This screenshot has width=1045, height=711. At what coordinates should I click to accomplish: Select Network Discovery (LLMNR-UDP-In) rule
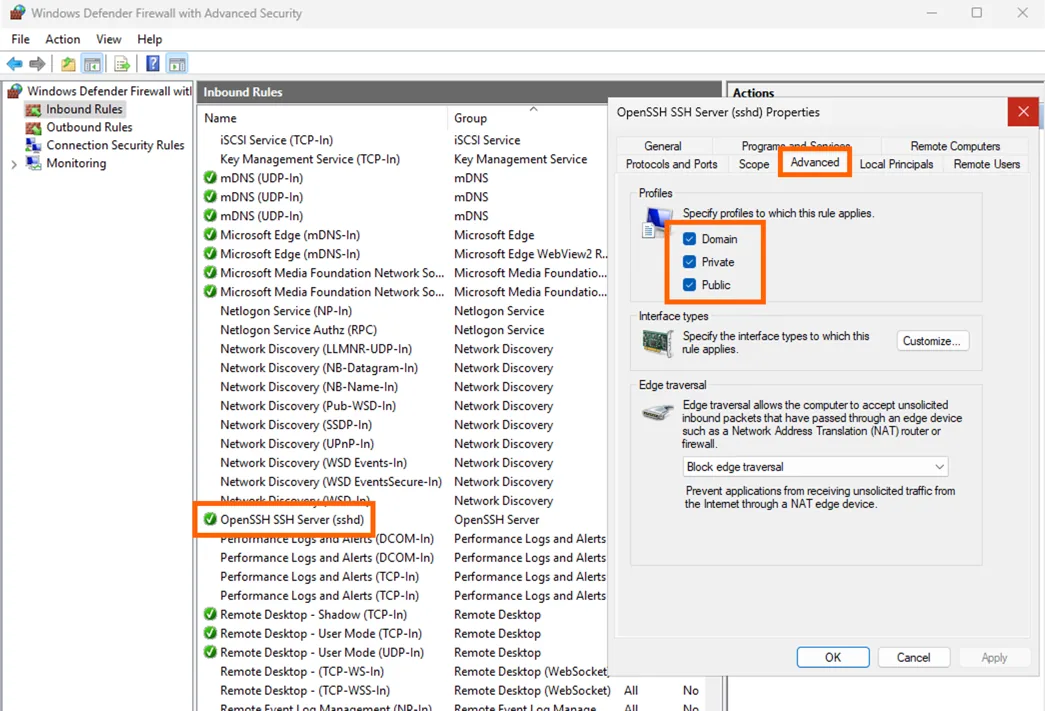316,349
